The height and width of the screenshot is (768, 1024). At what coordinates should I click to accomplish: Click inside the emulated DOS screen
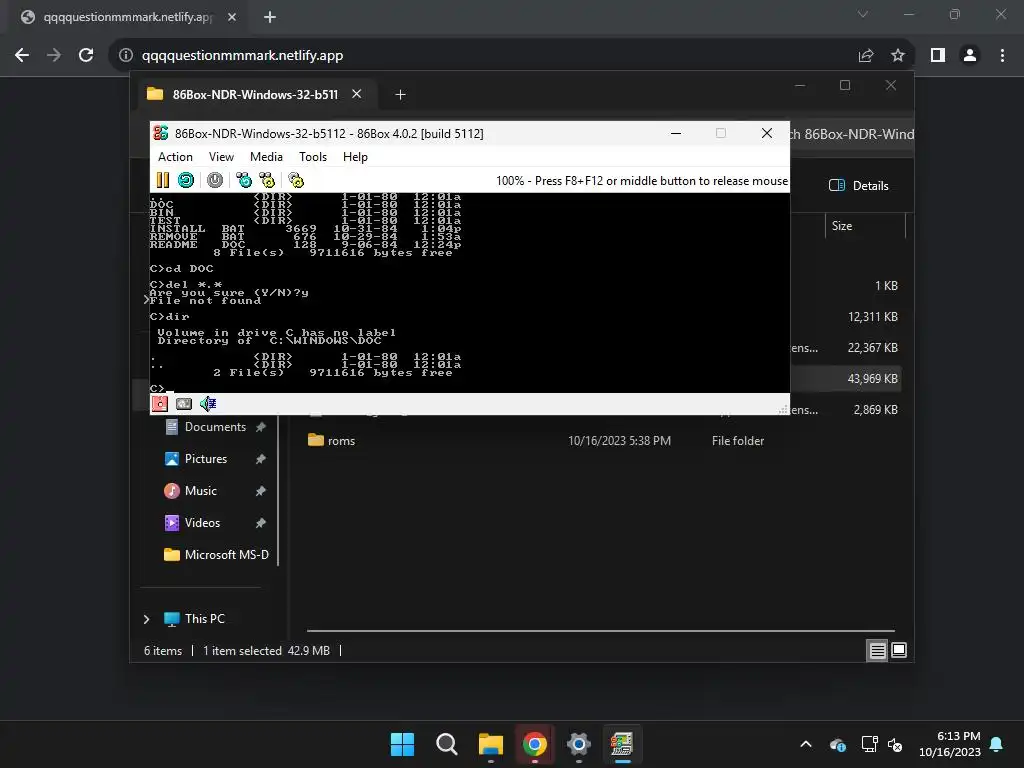pos(470,293)
